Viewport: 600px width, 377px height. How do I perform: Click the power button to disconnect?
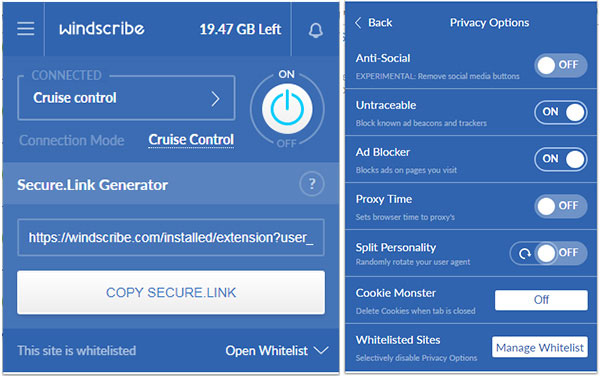click(x=287, y=109)
